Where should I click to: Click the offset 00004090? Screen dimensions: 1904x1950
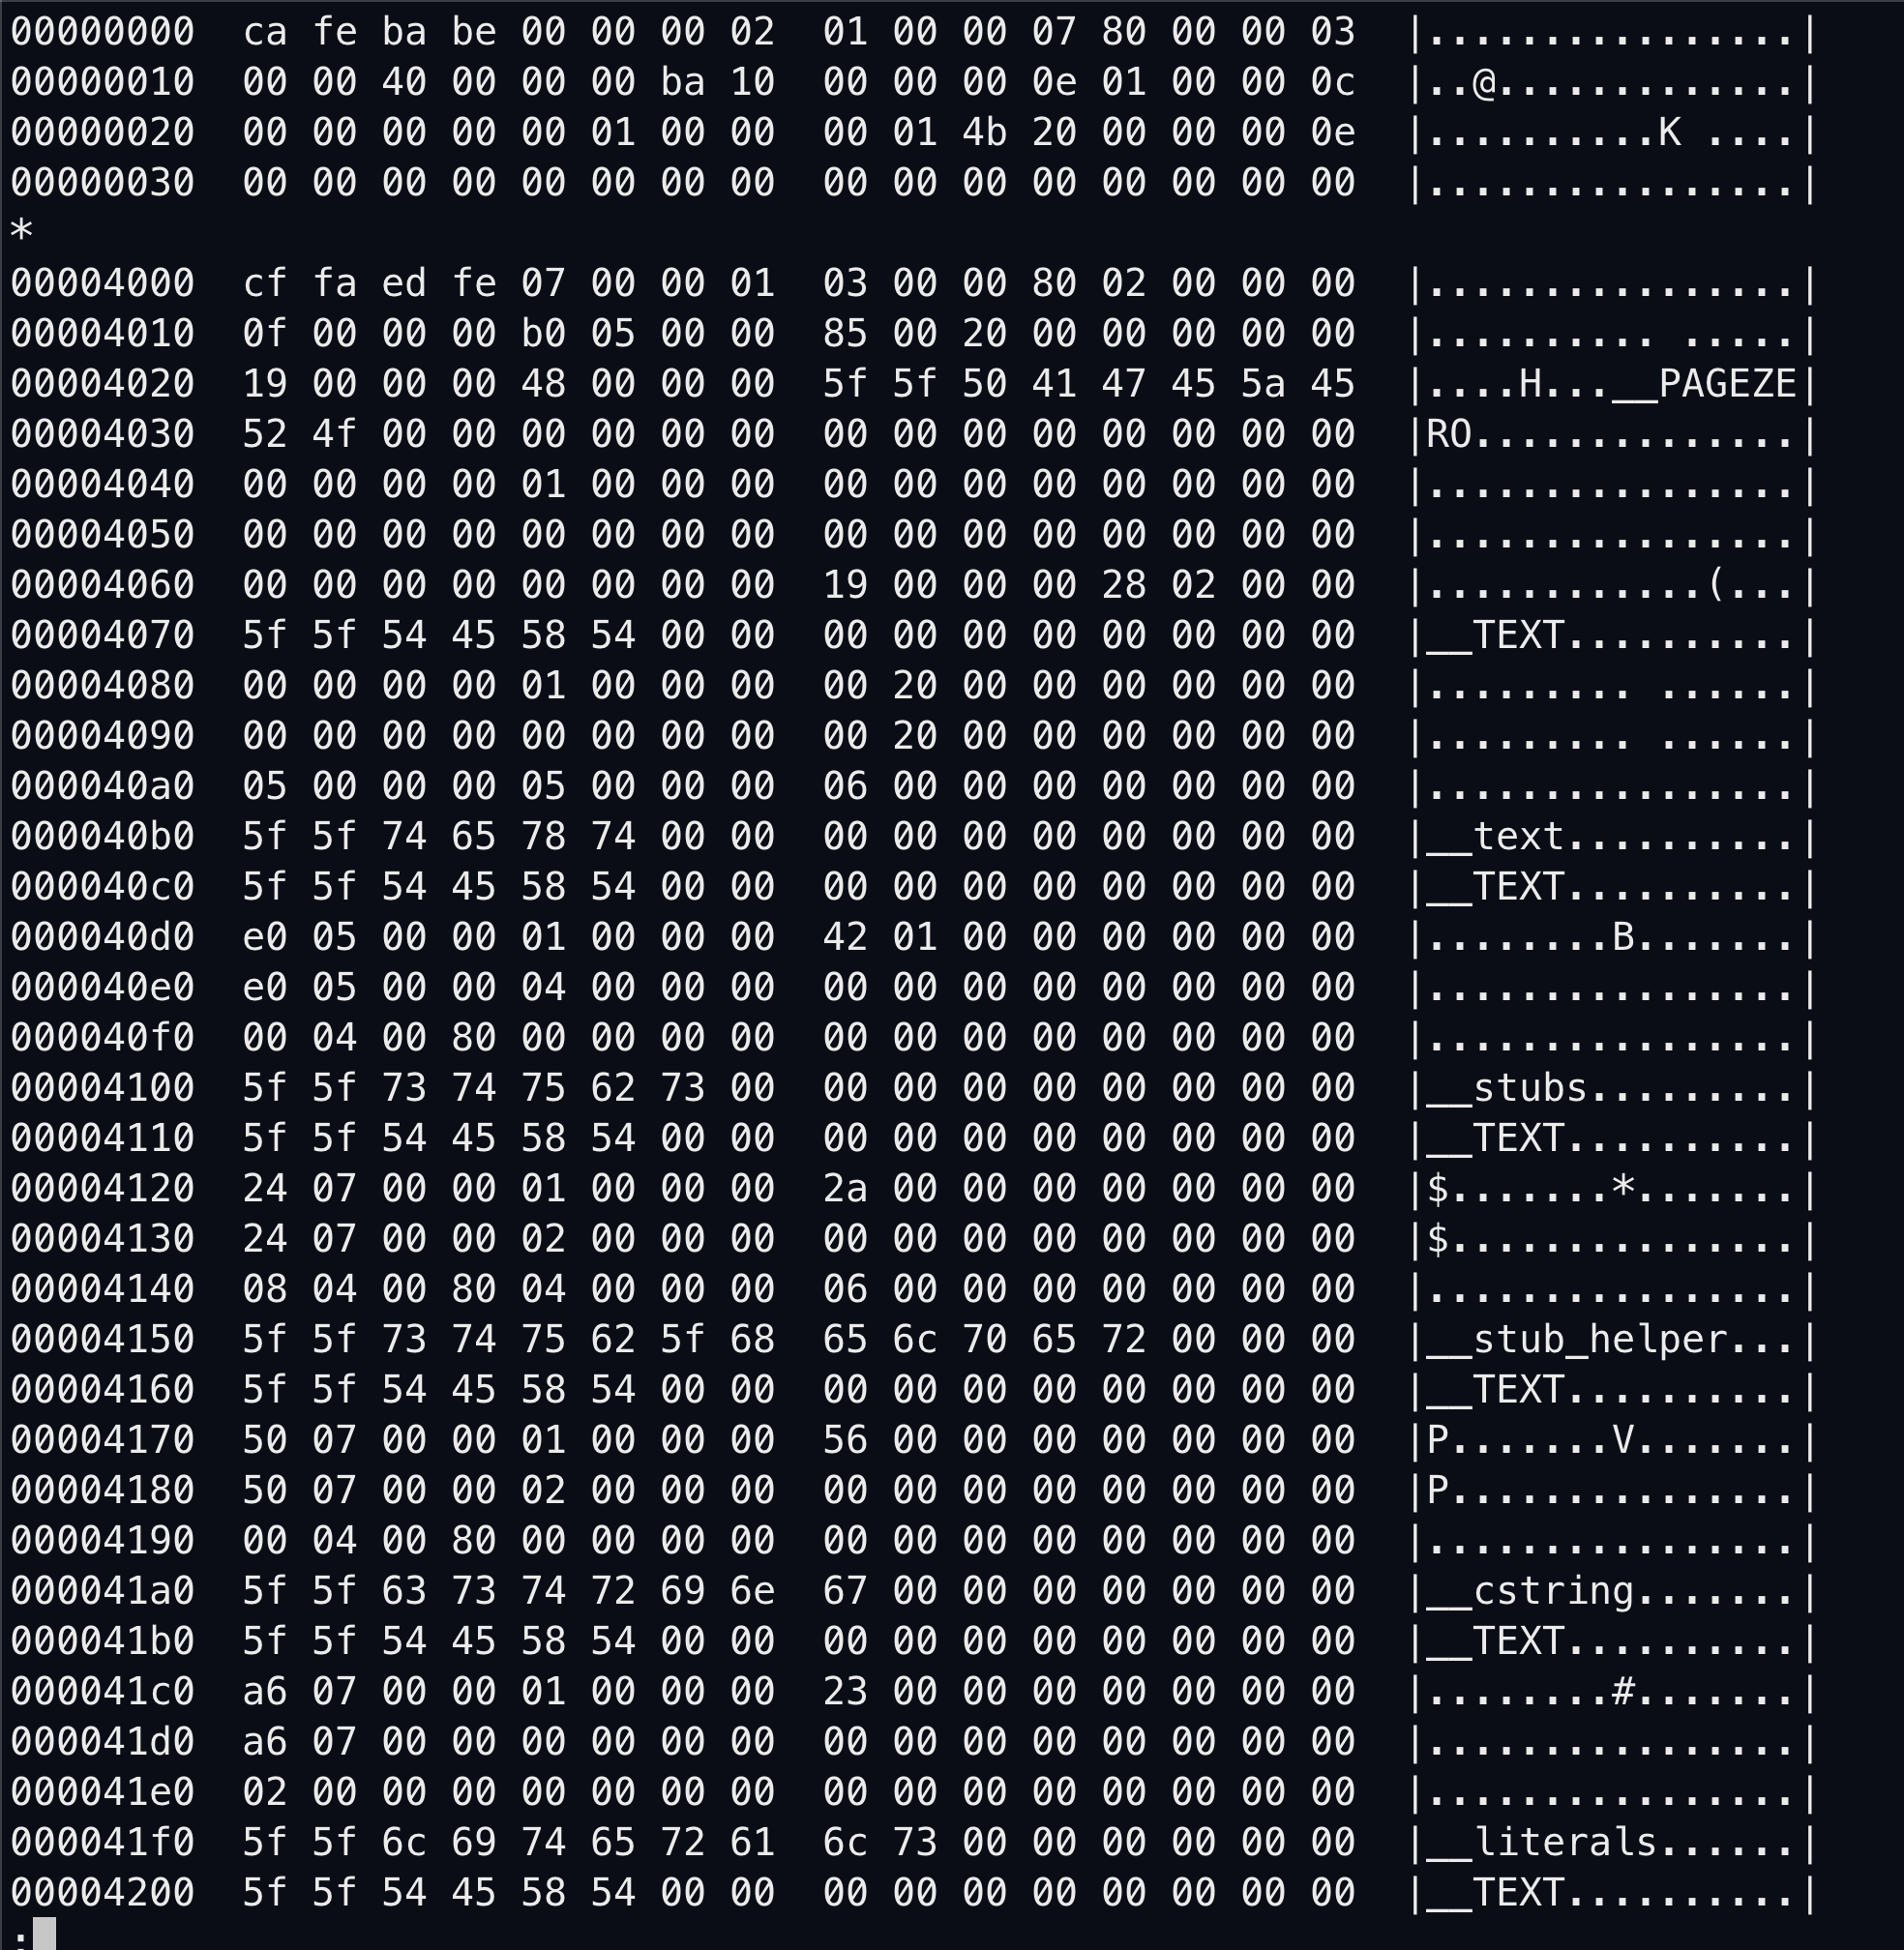[x=103, y=735]
